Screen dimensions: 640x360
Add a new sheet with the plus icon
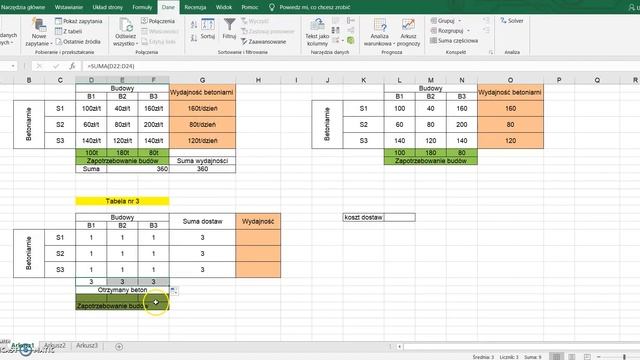[x=119, y=347]
